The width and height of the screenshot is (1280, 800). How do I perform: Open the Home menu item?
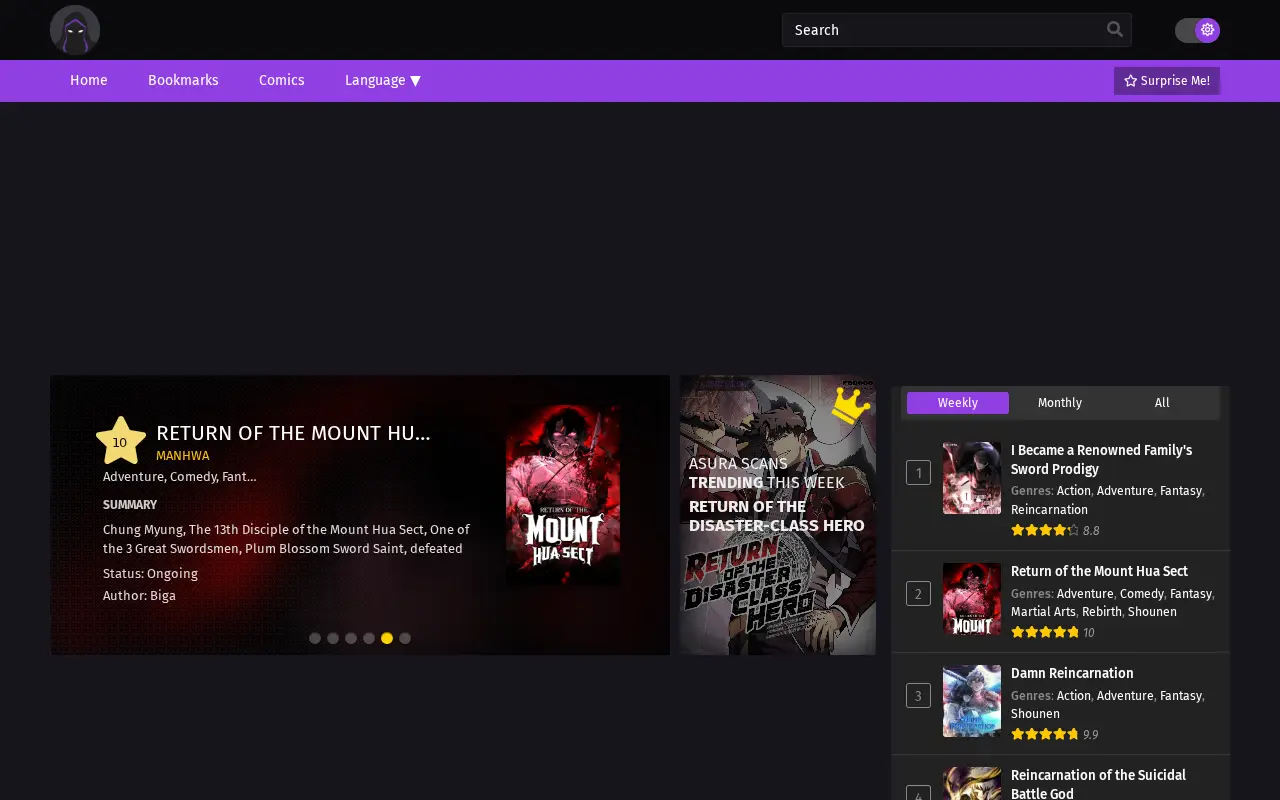(x=89, y=80)
